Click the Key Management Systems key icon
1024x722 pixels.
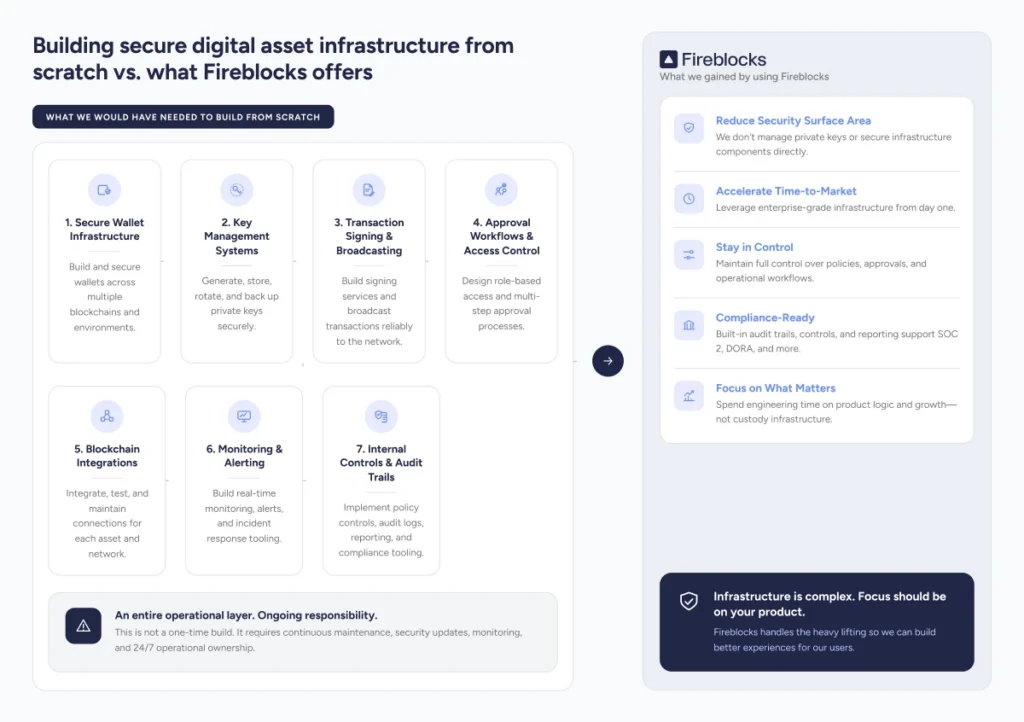point(236,190)
